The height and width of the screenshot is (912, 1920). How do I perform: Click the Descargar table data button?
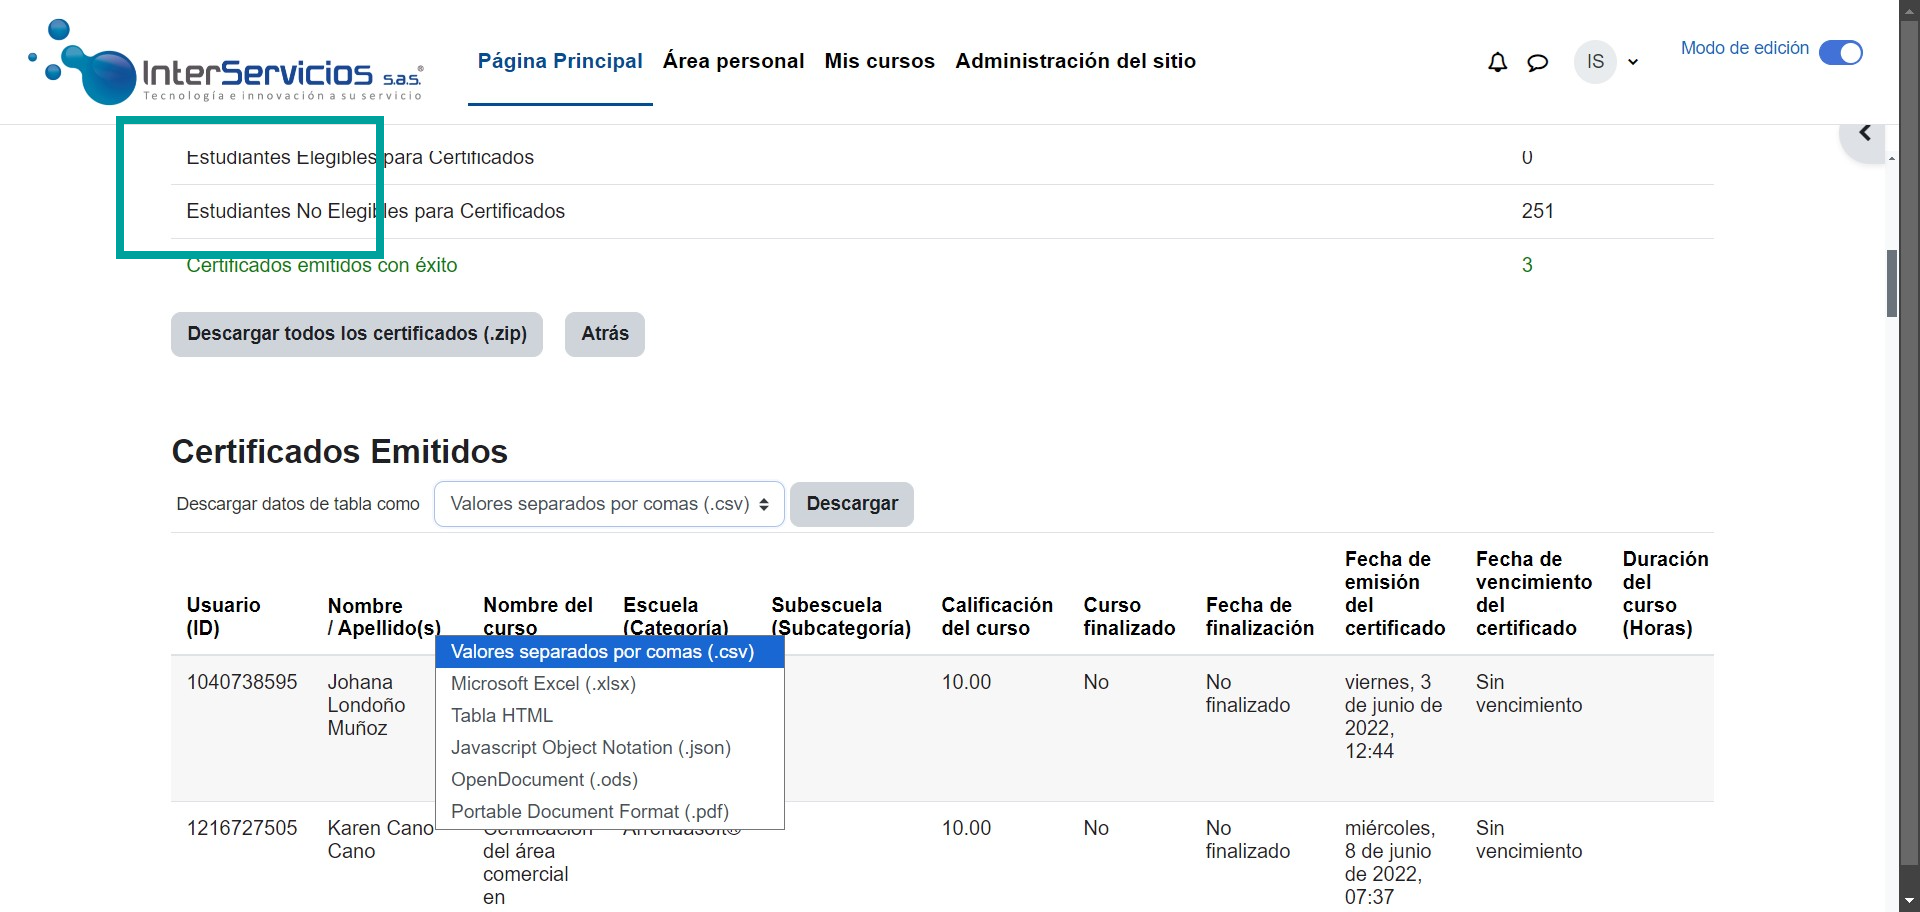[852, 504]
